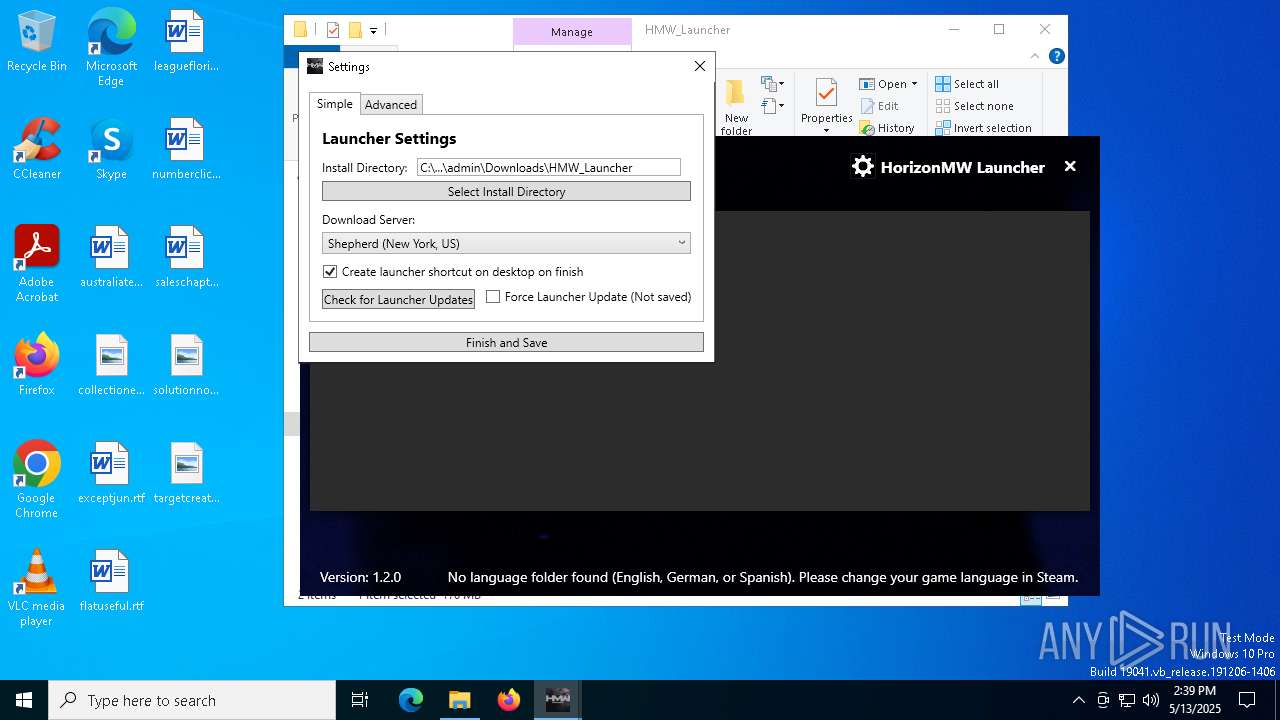Open Microsoft Edge desktop shortcut
1280x720 pixels.
coord(111,48)
